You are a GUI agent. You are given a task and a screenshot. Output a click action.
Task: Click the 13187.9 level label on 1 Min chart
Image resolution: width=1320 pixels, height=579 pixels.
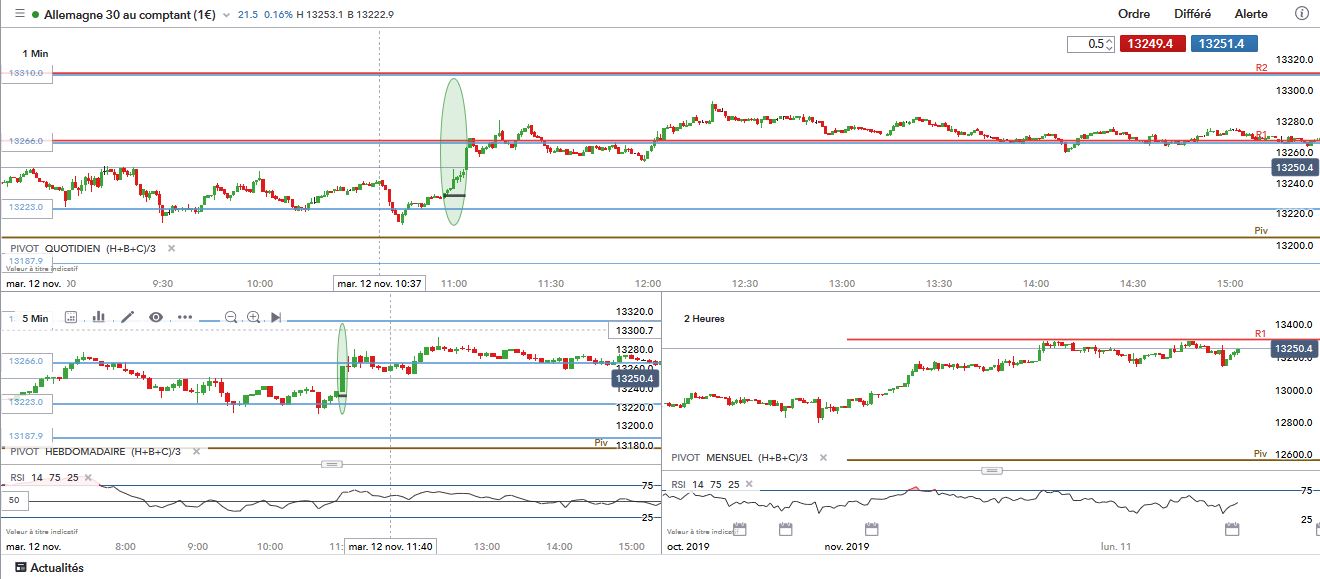point(28,261)
